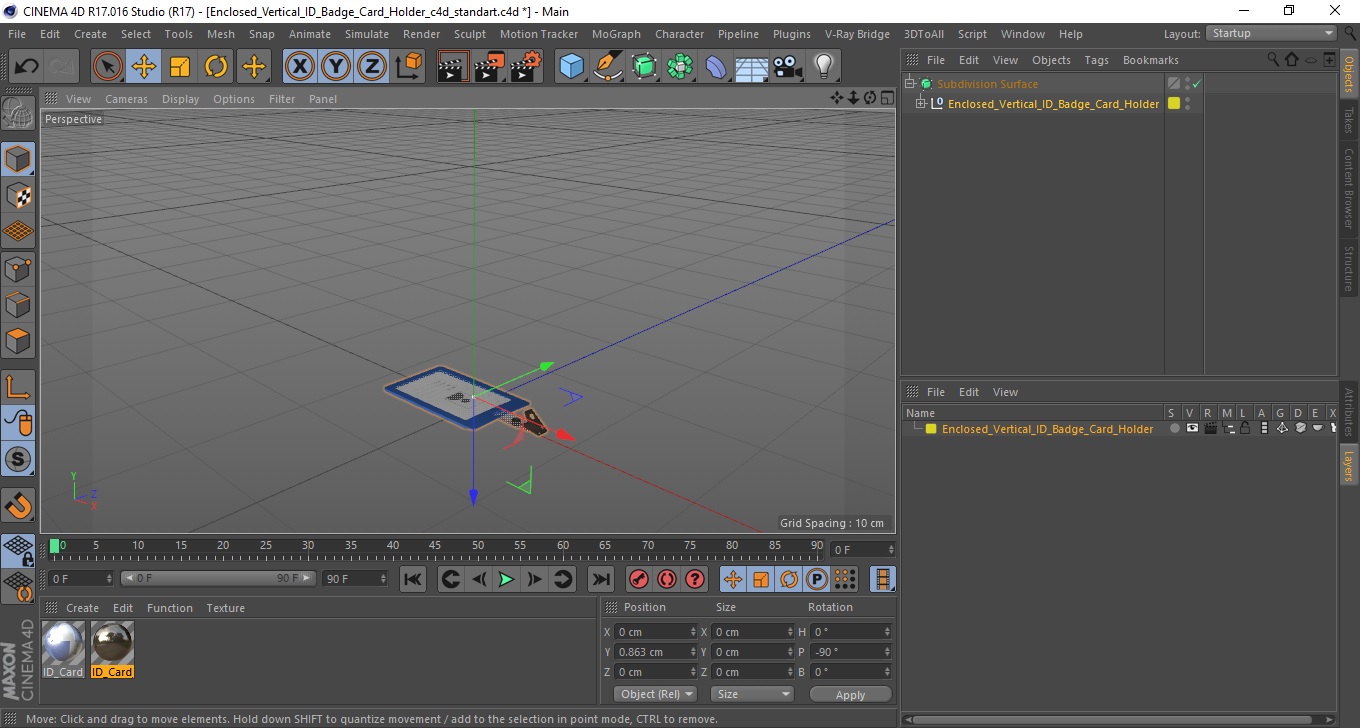The height and width of the screenshot is (728, 1360).
Task: Toggle Viewport Solo S icon
Action: tap(18, 459)
